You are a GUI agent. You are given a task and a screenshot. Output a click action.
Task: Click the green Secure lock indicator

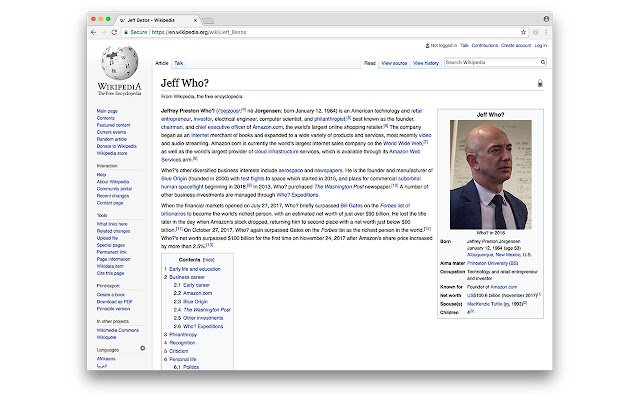(x=136, y=32)
